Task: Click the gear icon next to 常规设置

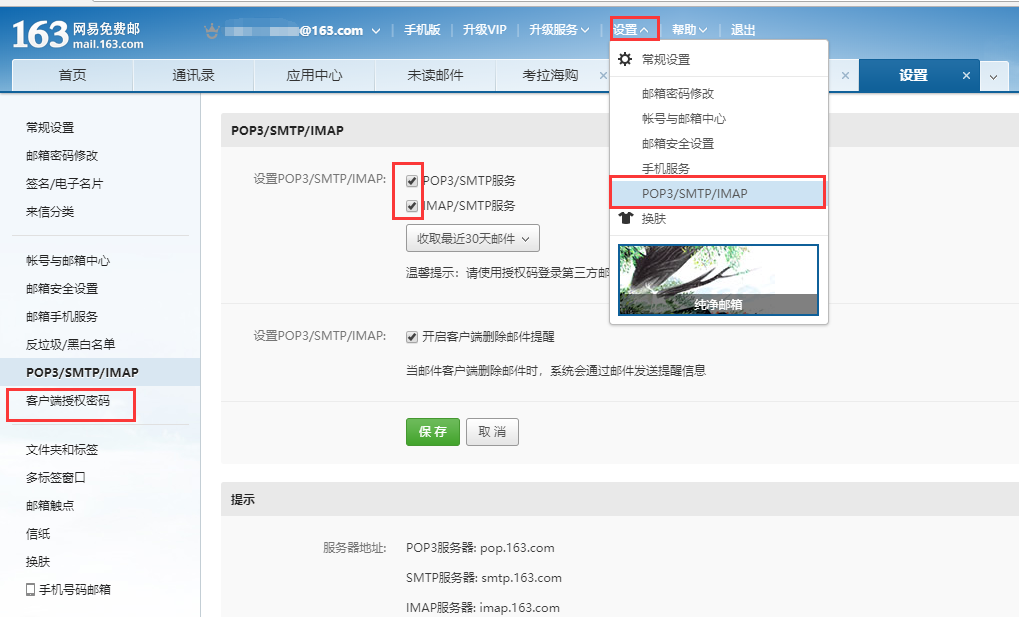Action: pos(625,59)
